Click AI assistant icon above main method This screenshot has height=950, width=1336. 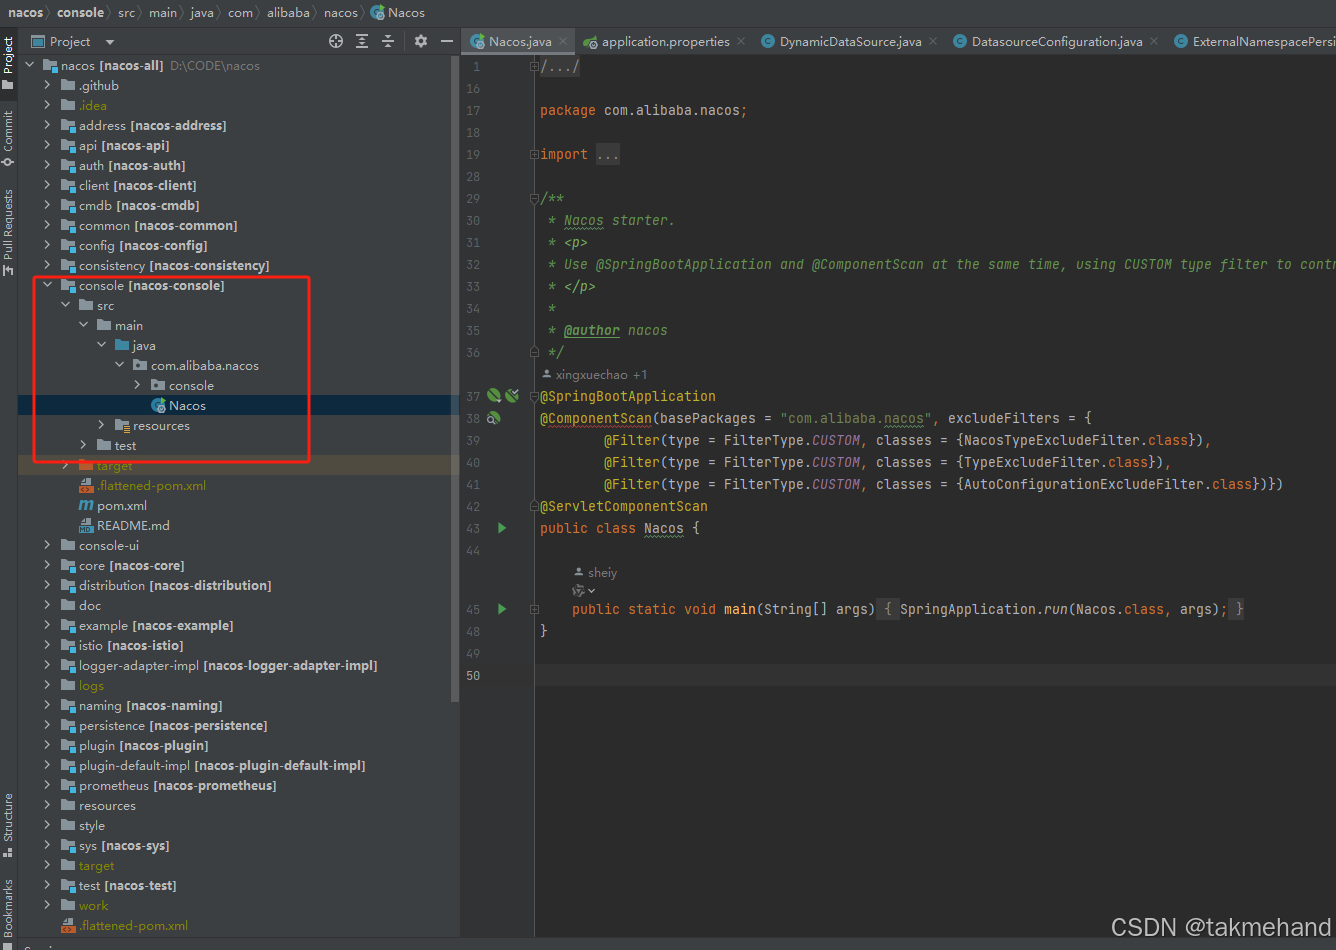(578, 591)
